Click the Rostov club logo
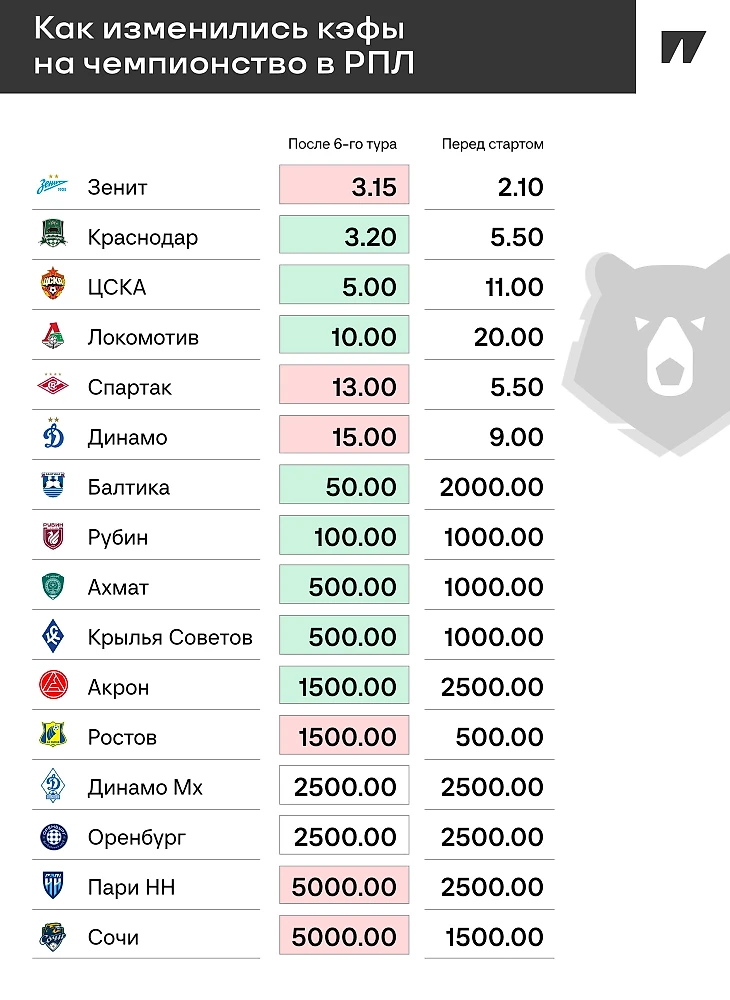 [x=53, y=736]
